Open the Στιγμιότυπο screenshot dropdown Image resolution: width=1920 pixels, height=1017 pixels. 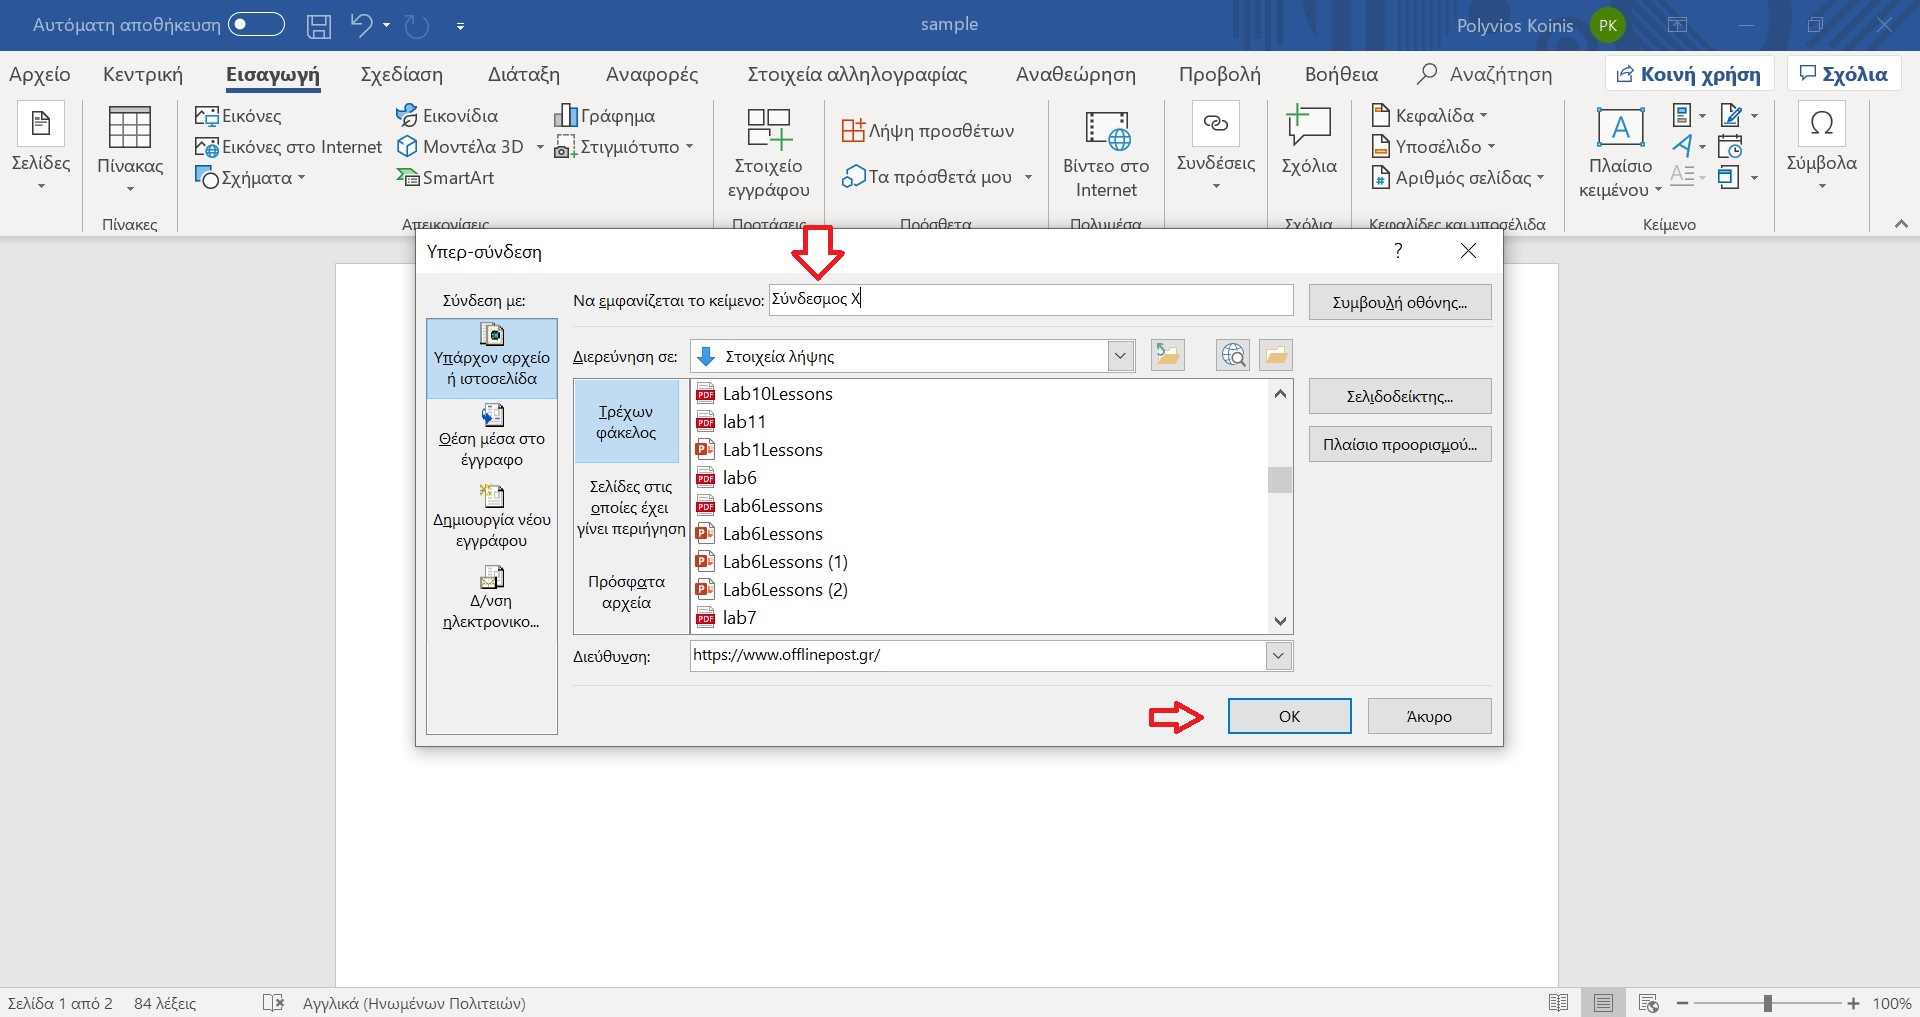click(x=624, y=147)
